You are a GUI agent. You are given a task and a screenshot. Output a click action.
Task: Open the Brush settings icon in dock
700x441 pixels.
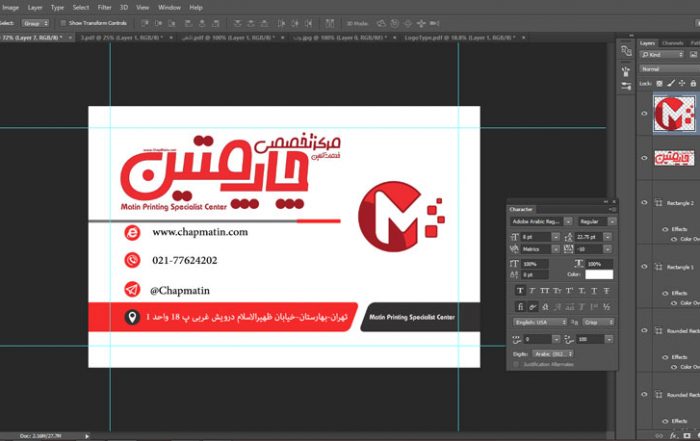pos(626,86)
